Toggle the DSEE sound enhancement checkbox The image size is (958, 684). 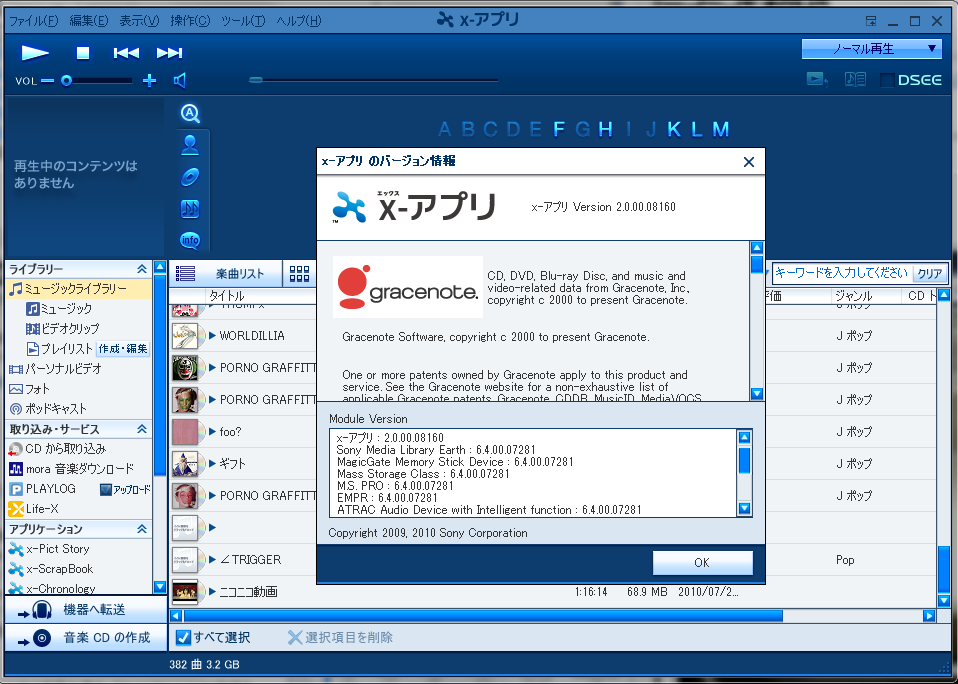[887, 80]
